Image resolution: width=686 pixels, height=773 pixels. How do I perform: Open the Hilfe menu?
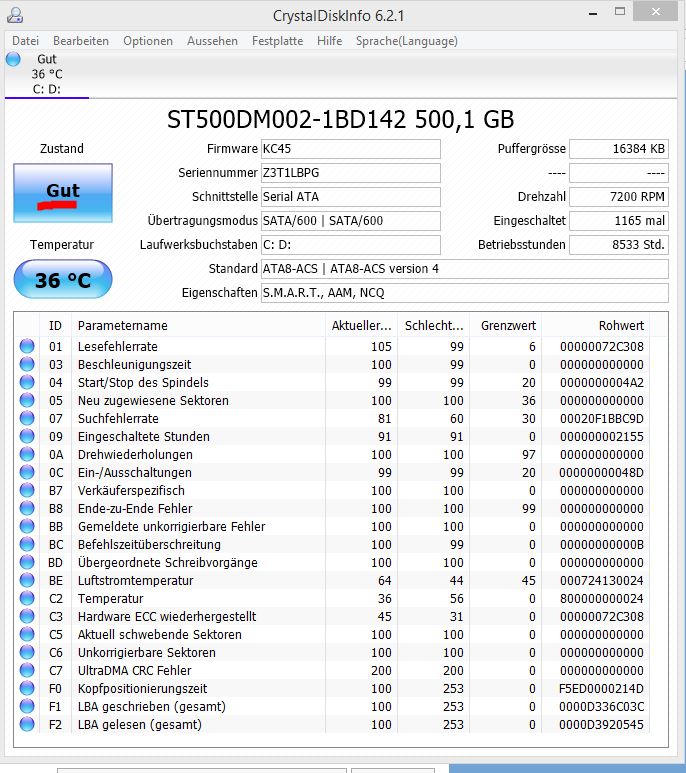[330, 41]
